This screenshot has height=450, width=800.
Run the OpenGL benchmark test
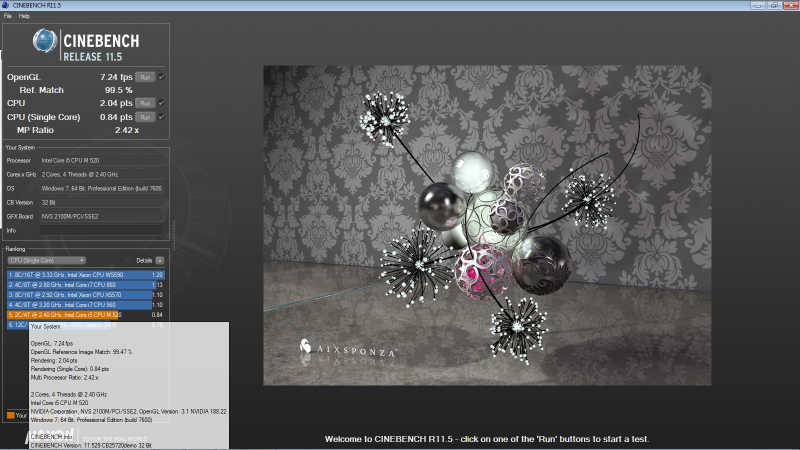pyautogui.click(x=145, y=77)
